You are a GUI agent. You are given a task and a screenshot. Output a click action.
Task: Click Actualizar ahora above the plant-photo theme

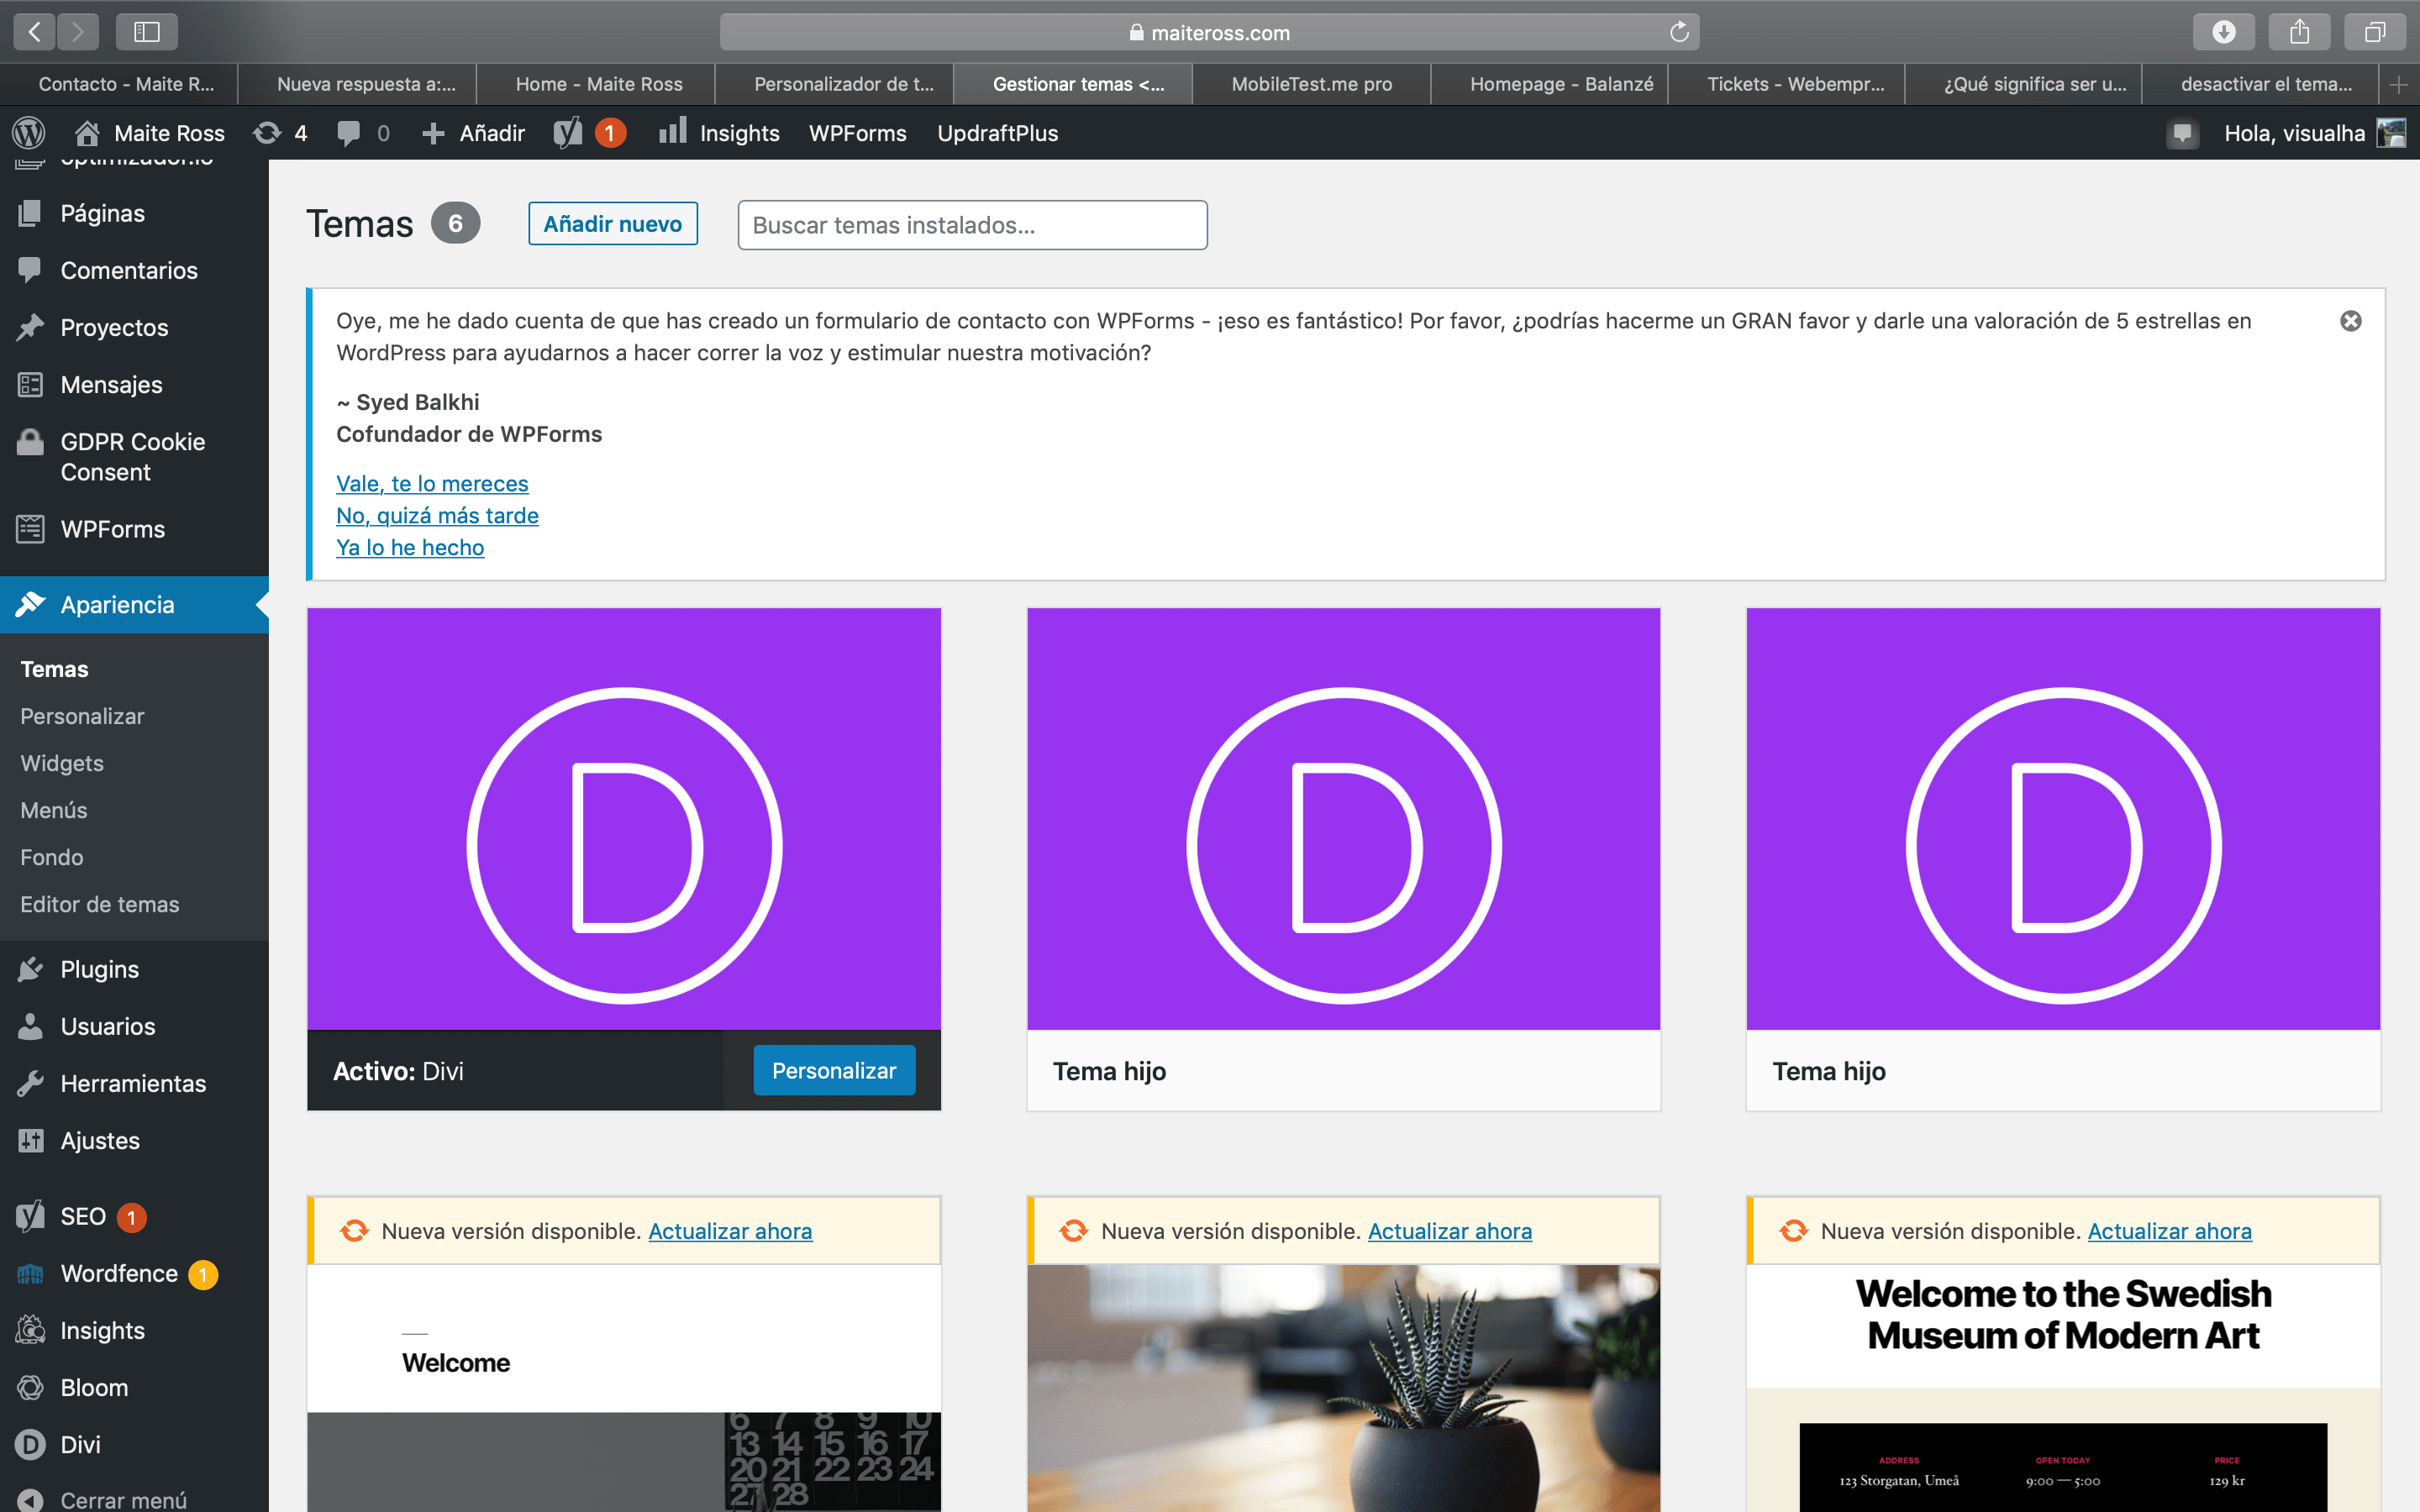pyautogui.click(x=1450, y=1231)
